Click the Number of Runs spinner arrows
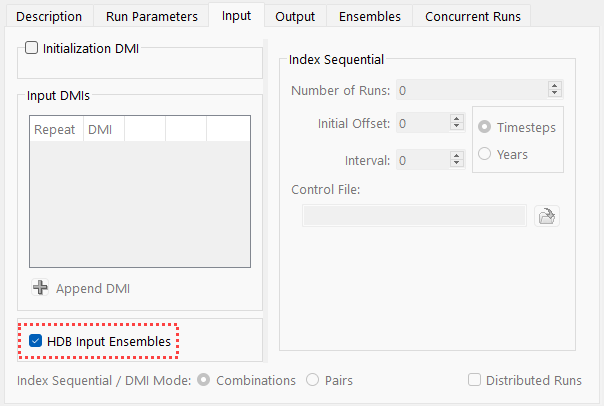This screenshot has height=406, width=604. click(x=555, y=90)
